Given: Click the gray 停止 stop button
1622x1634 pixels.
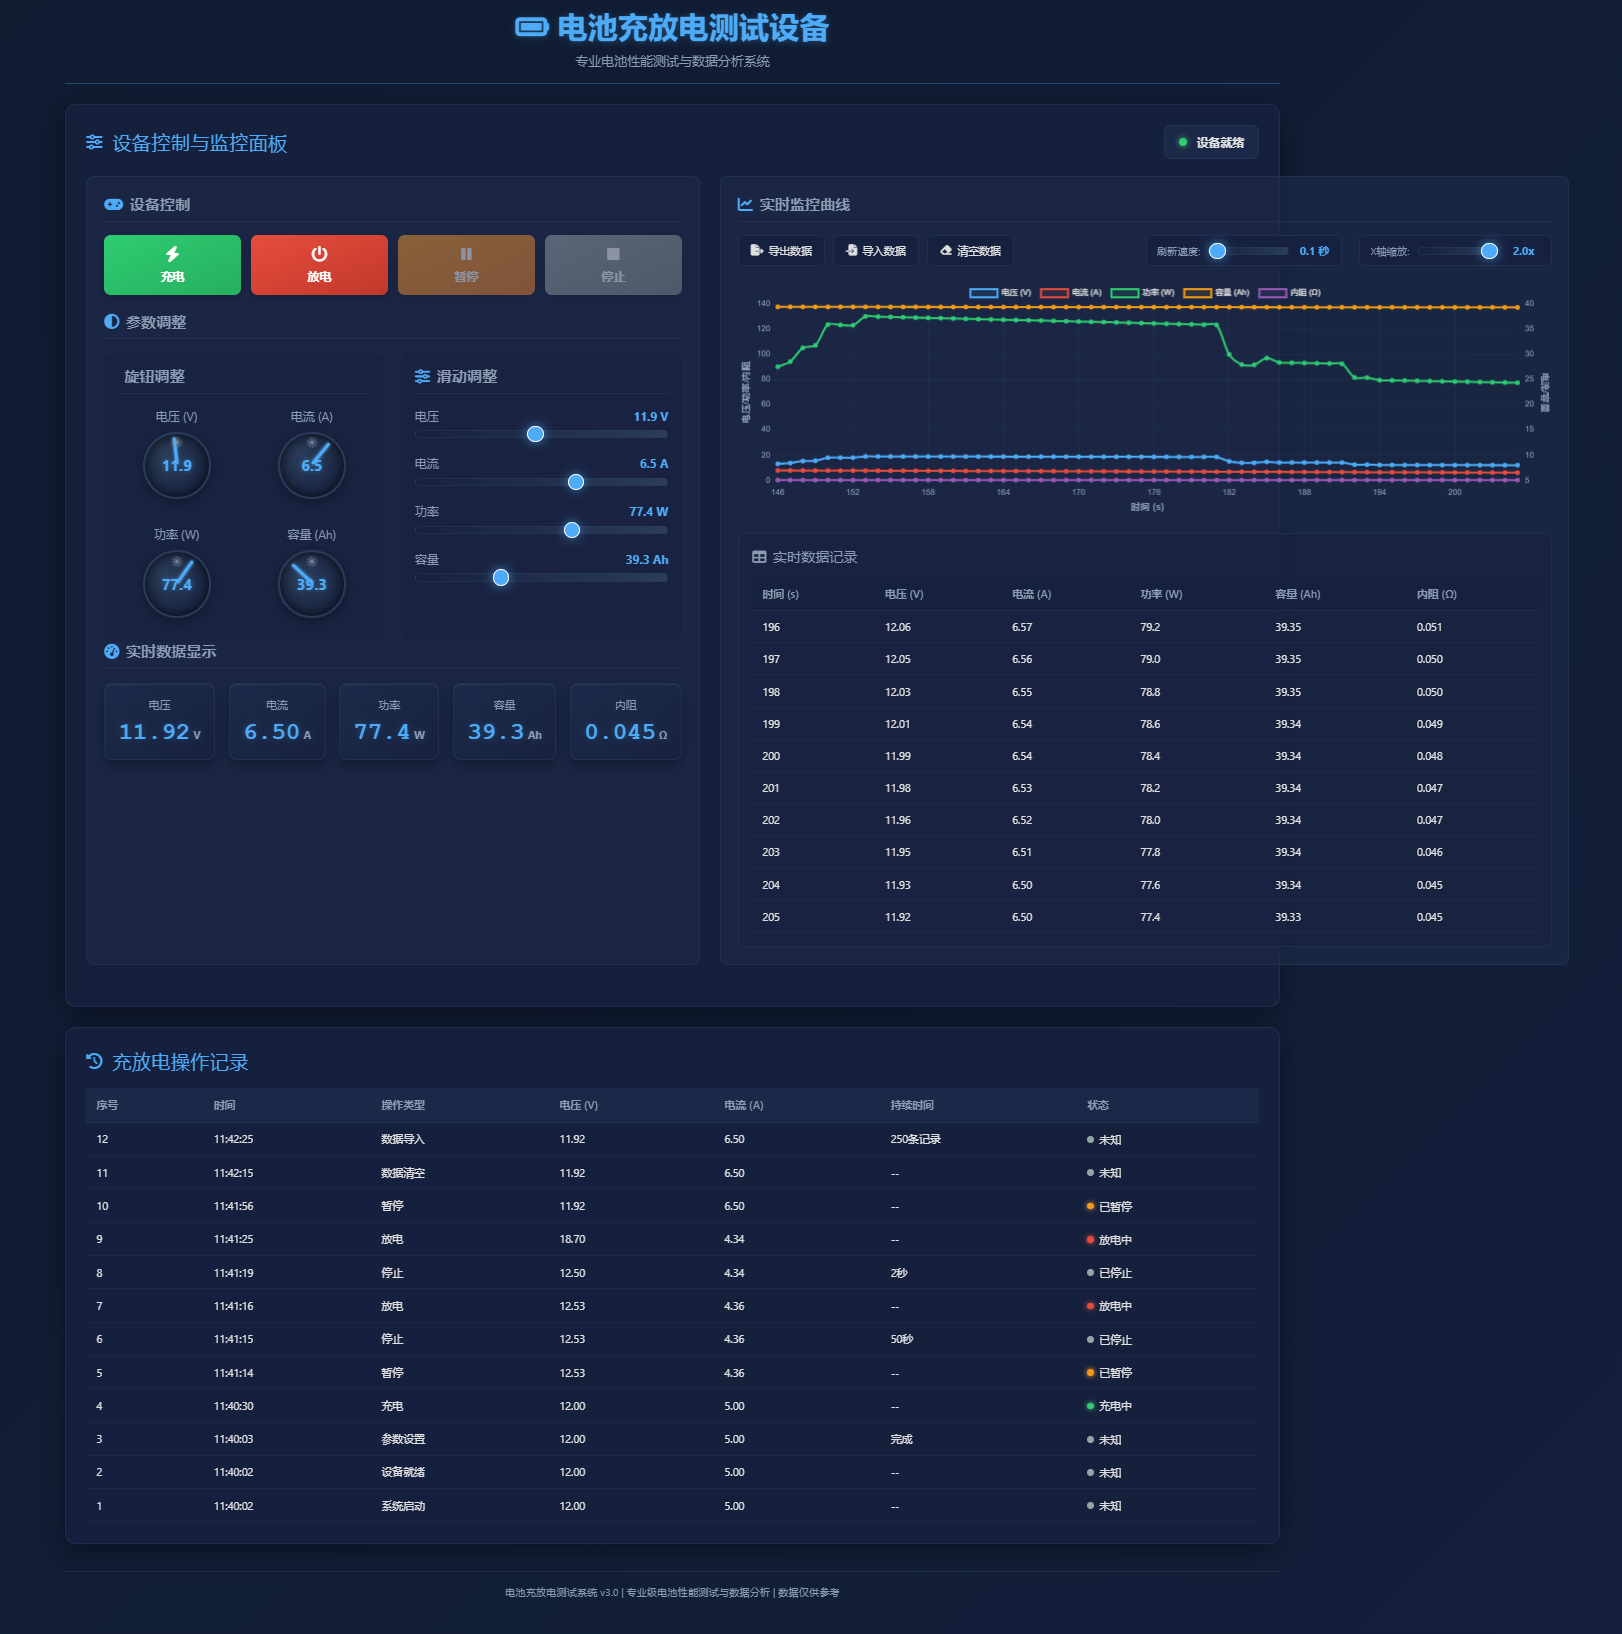Looking at the screenshot, I should pos(613,265).
